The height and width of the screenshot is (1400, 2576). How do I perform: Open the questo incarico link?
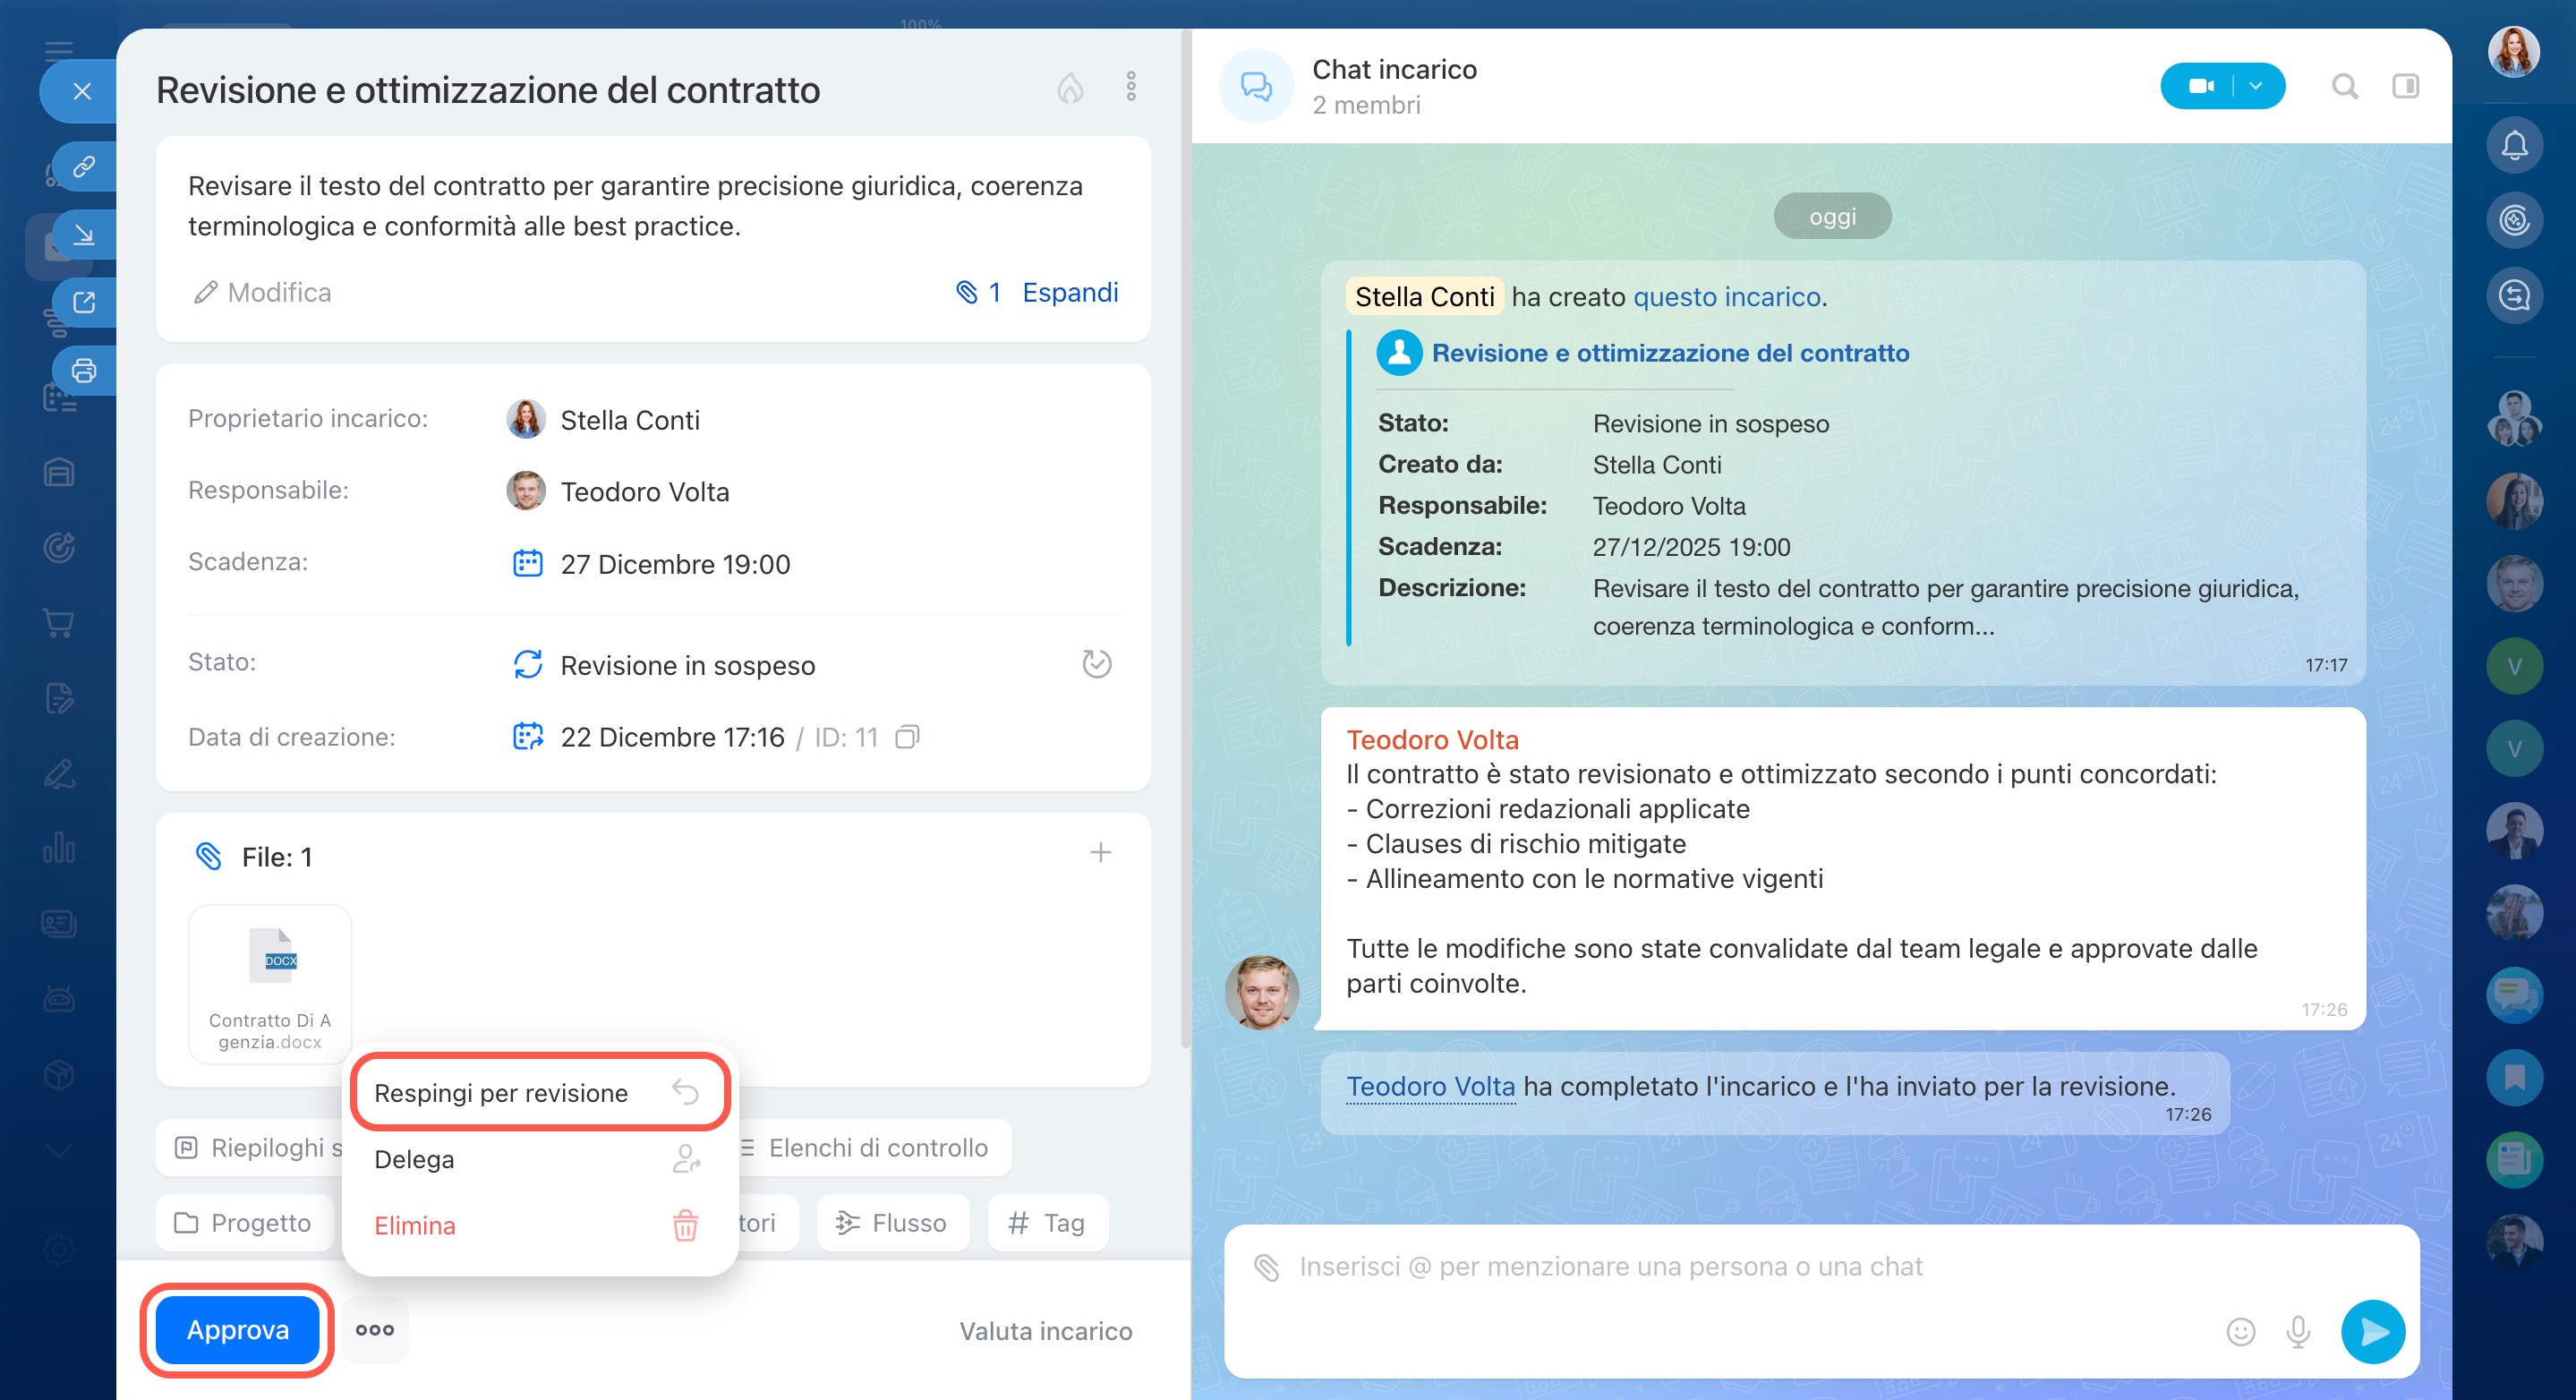(x=1726, y=297)
